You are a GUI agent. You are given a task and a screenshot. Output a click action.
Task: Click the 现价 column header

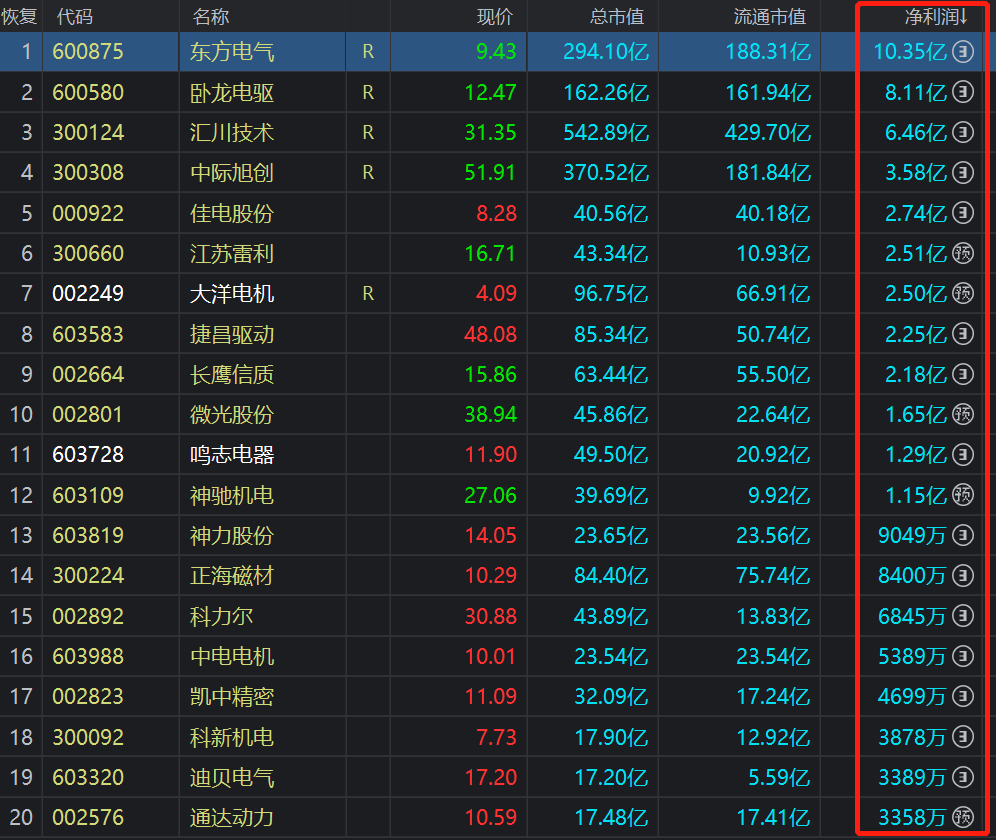(x=494, y=17)
